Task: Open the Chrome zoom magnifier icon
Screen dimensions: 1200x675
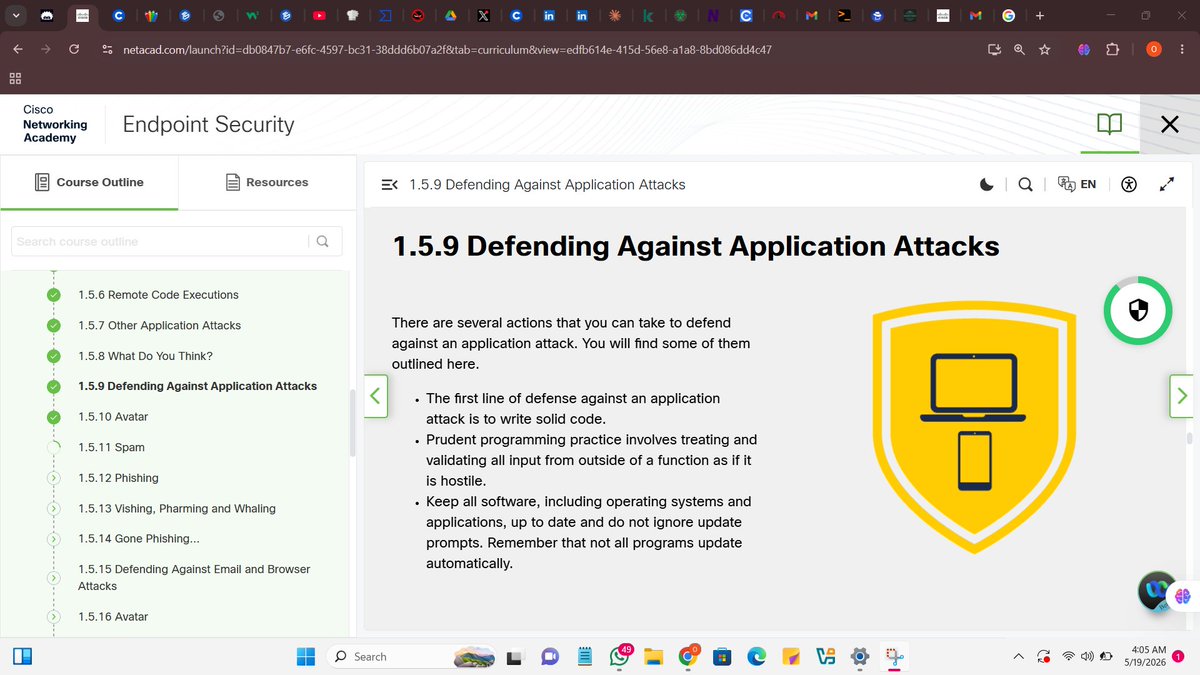Action: [x=1019, y=49]
